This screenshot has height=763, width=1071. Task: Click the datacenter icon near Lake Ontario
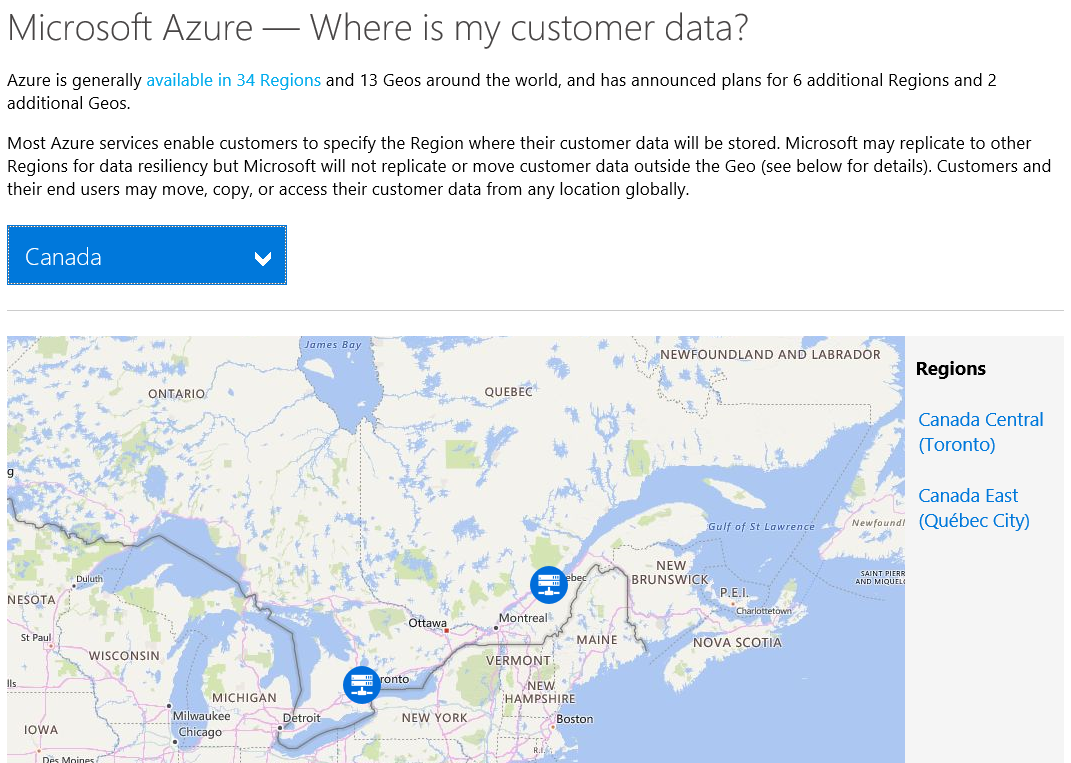click(x=361, y=685)
